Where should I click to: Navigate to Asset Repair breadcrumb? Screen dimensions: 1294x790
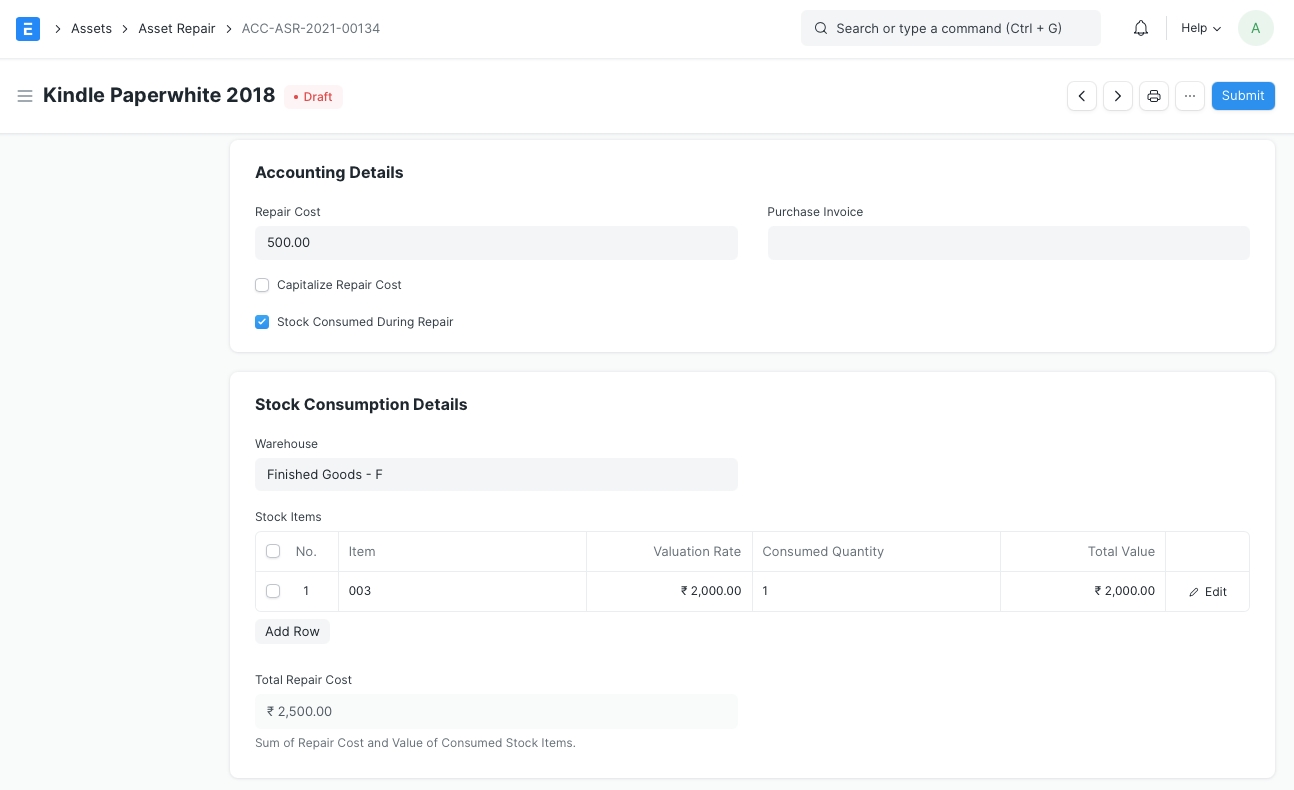point(177,29)
